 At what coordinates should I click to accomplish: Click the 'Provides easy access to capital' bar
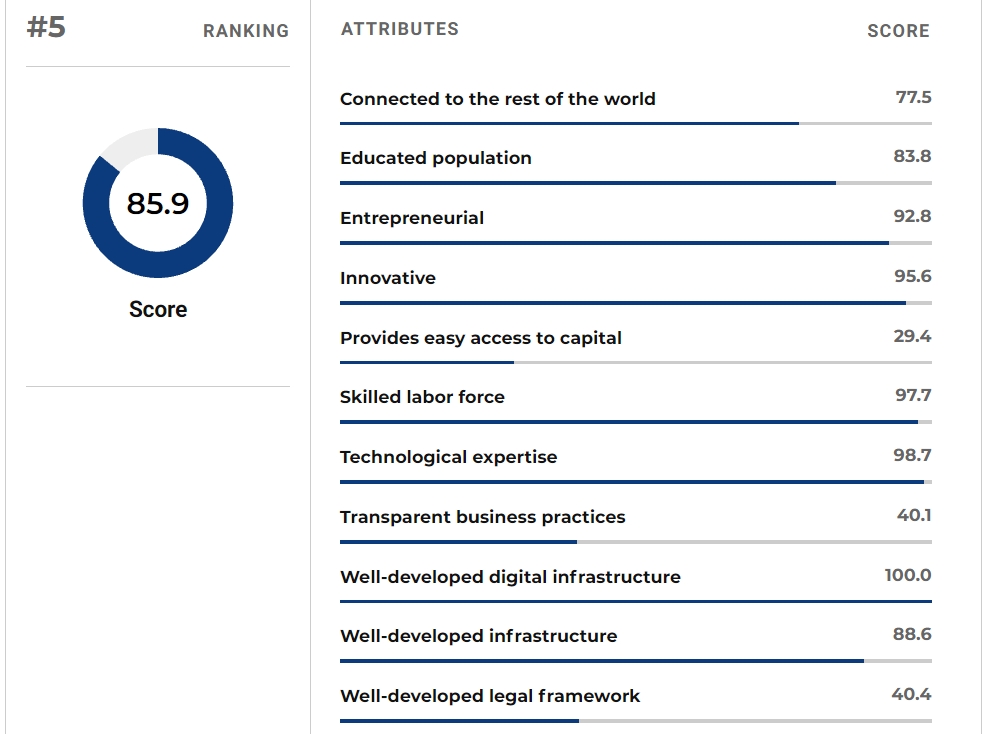636,362
